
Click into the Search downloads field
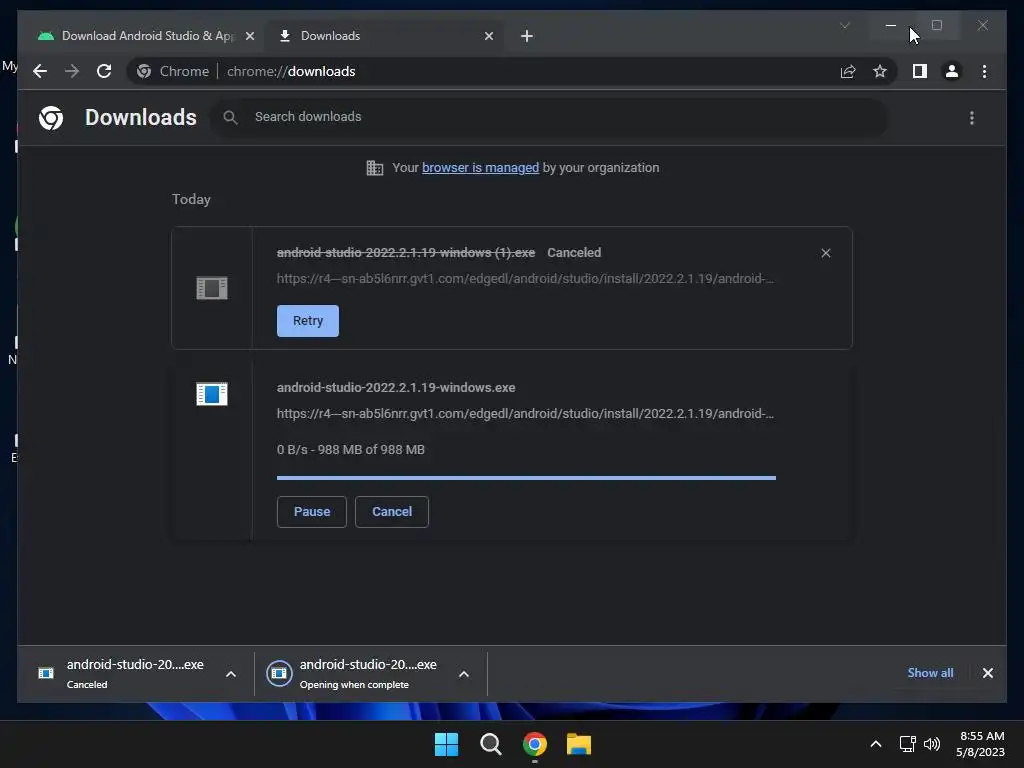point(549,117)
